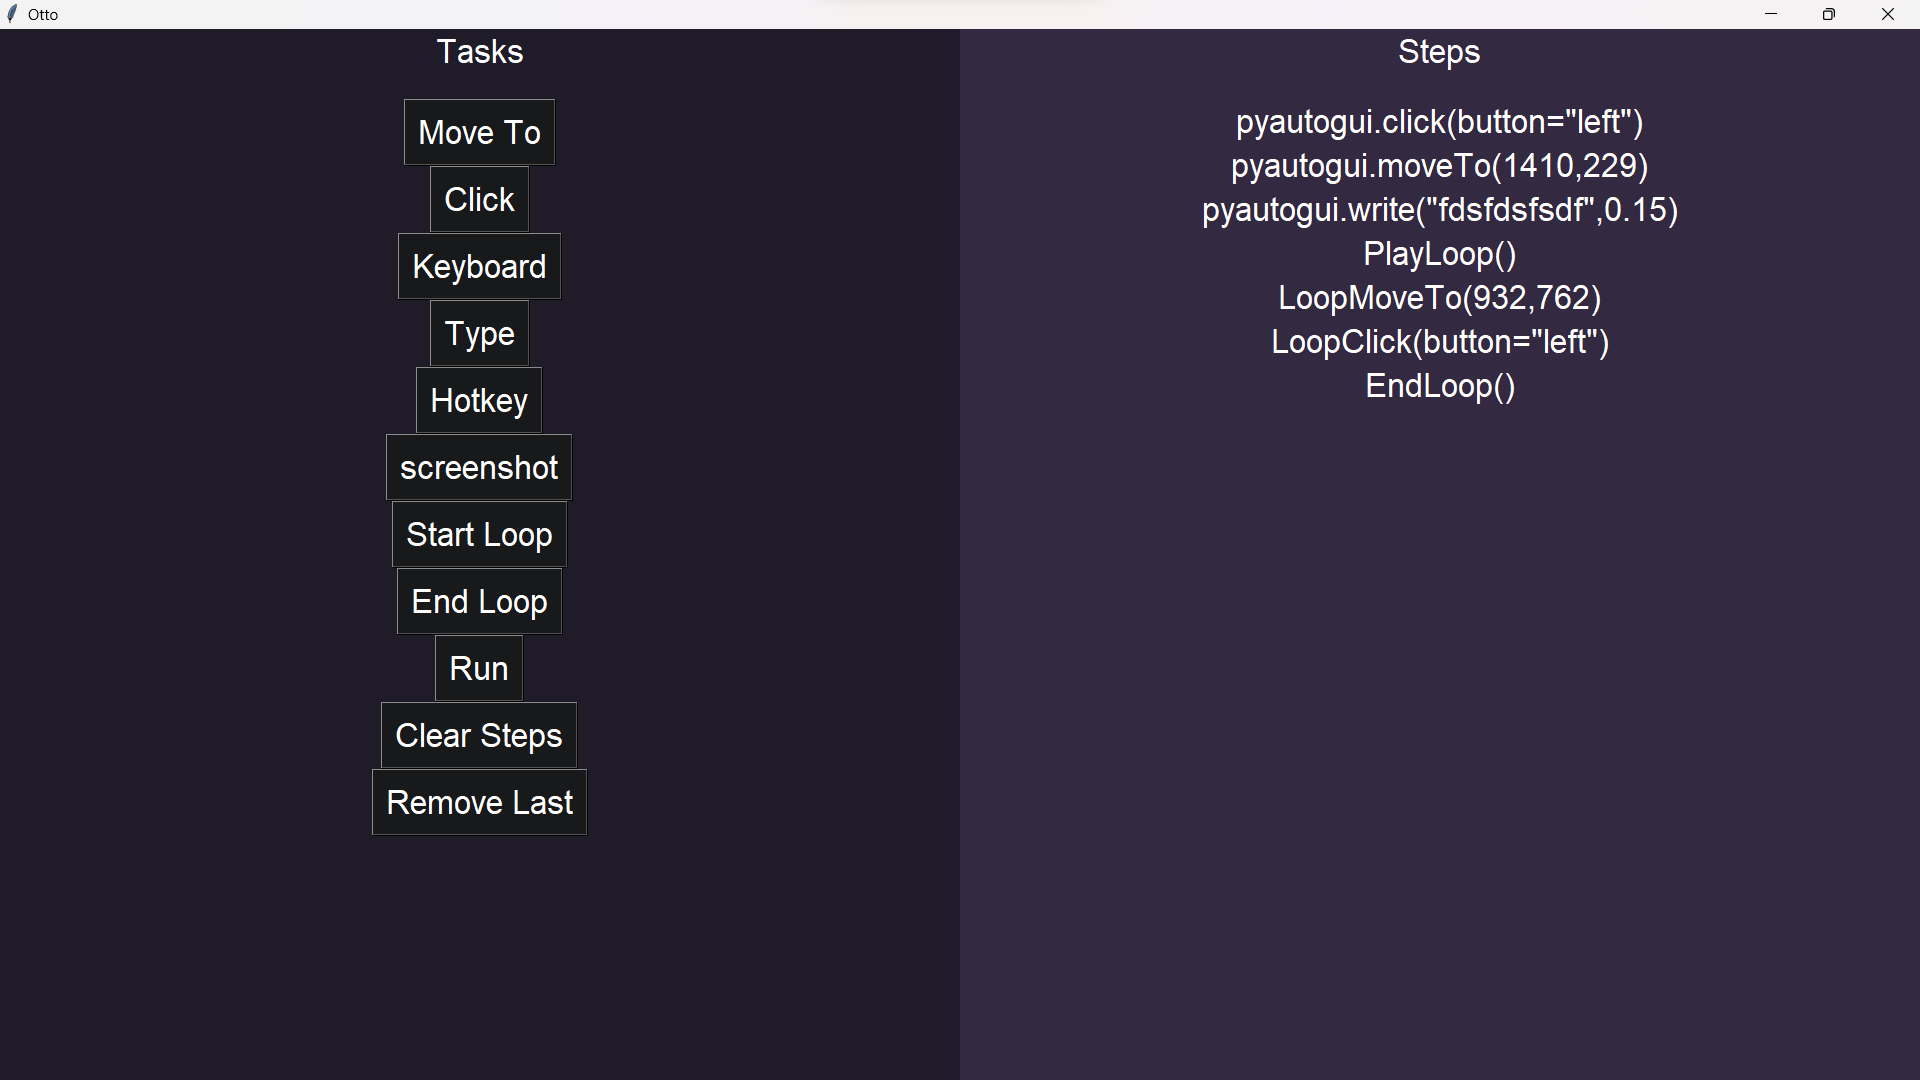Minimize the Otto window
The image size is (1920, 1080).
pyautogui.click(x=1771, y=14)
